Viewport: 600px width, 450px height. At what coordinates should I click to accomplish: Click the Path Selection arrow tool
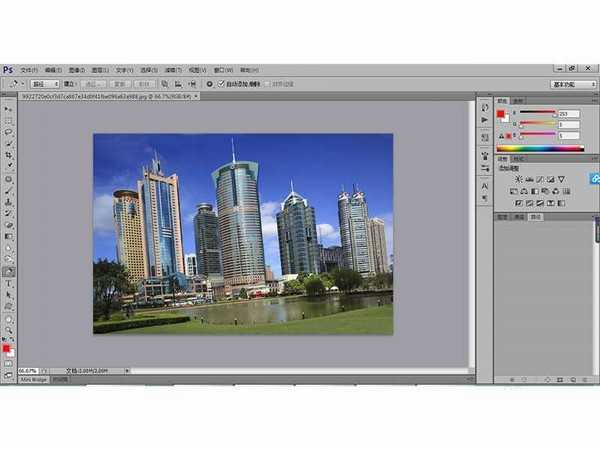9,295
